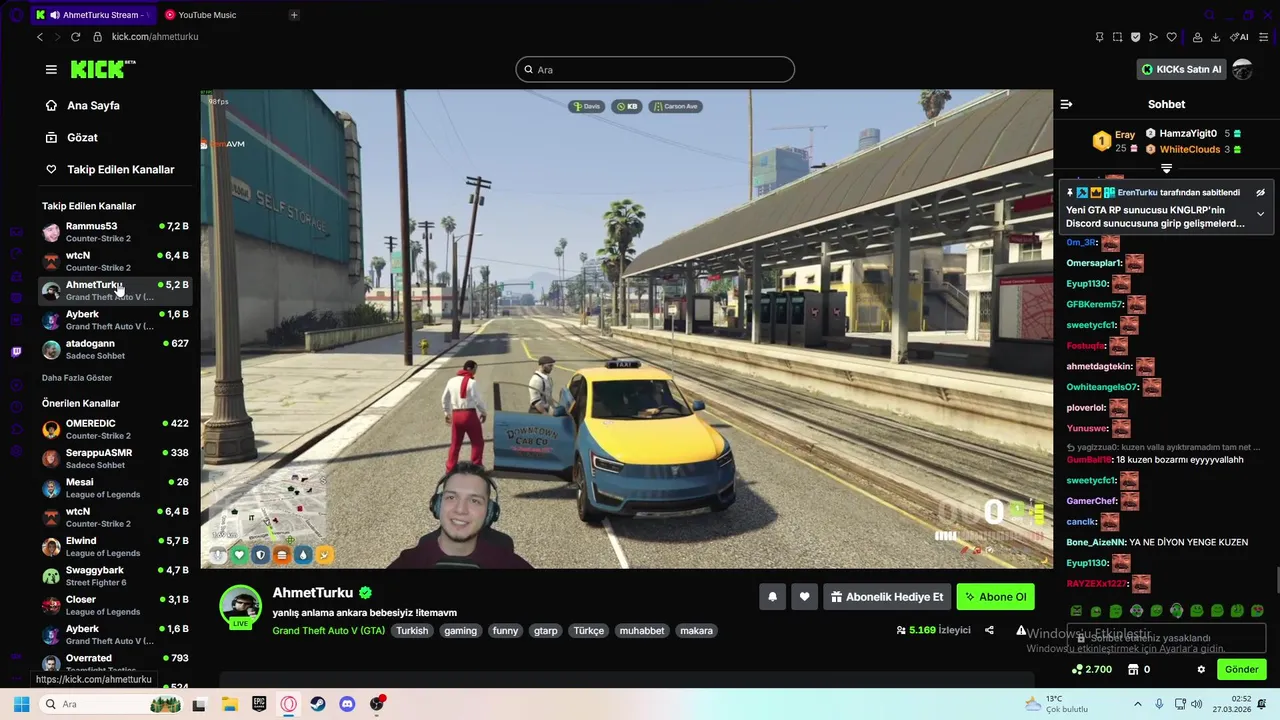Show hidden system tray icons chevron
1280x720 pixels.
[1137, 704]
